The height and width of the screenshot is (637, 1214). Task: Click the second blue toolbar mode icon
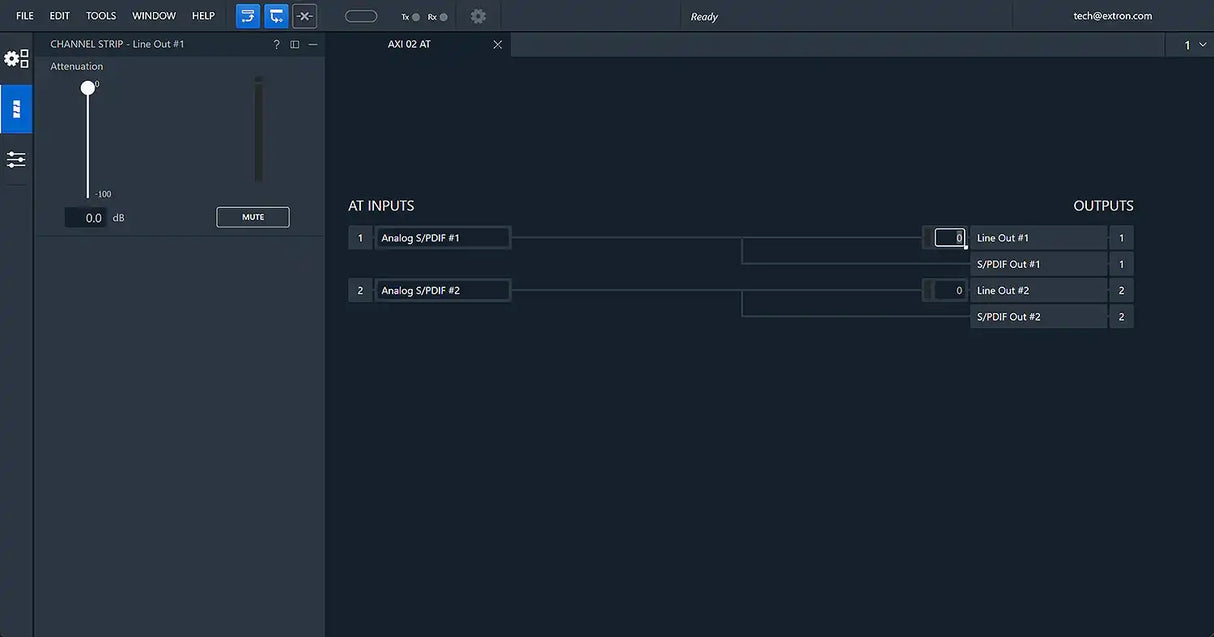coord(276,16)
